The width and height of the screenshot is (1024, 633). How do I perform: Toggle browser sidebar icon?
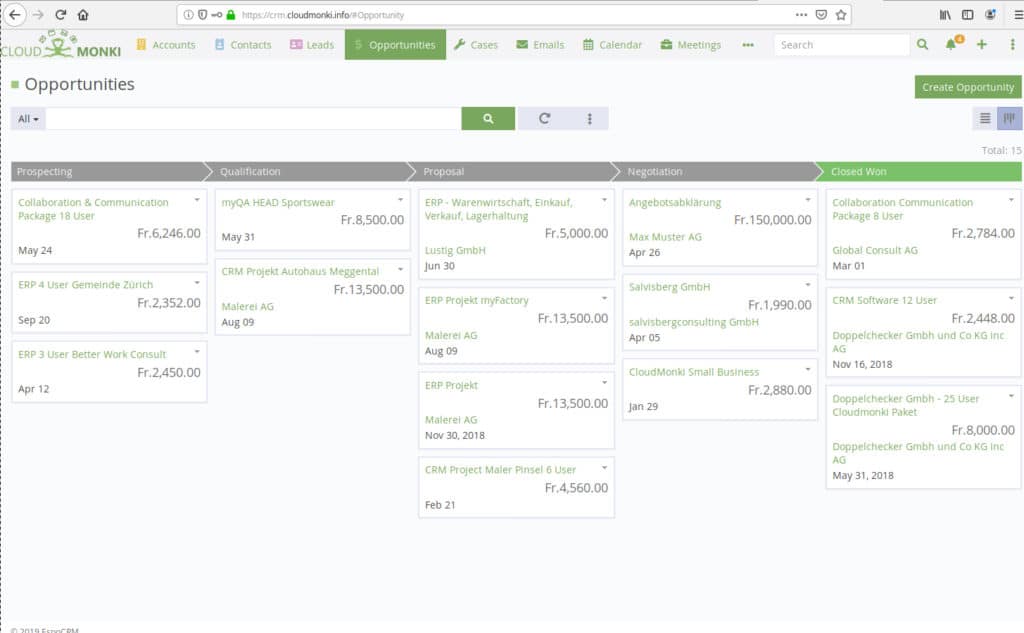coord(968,14)
